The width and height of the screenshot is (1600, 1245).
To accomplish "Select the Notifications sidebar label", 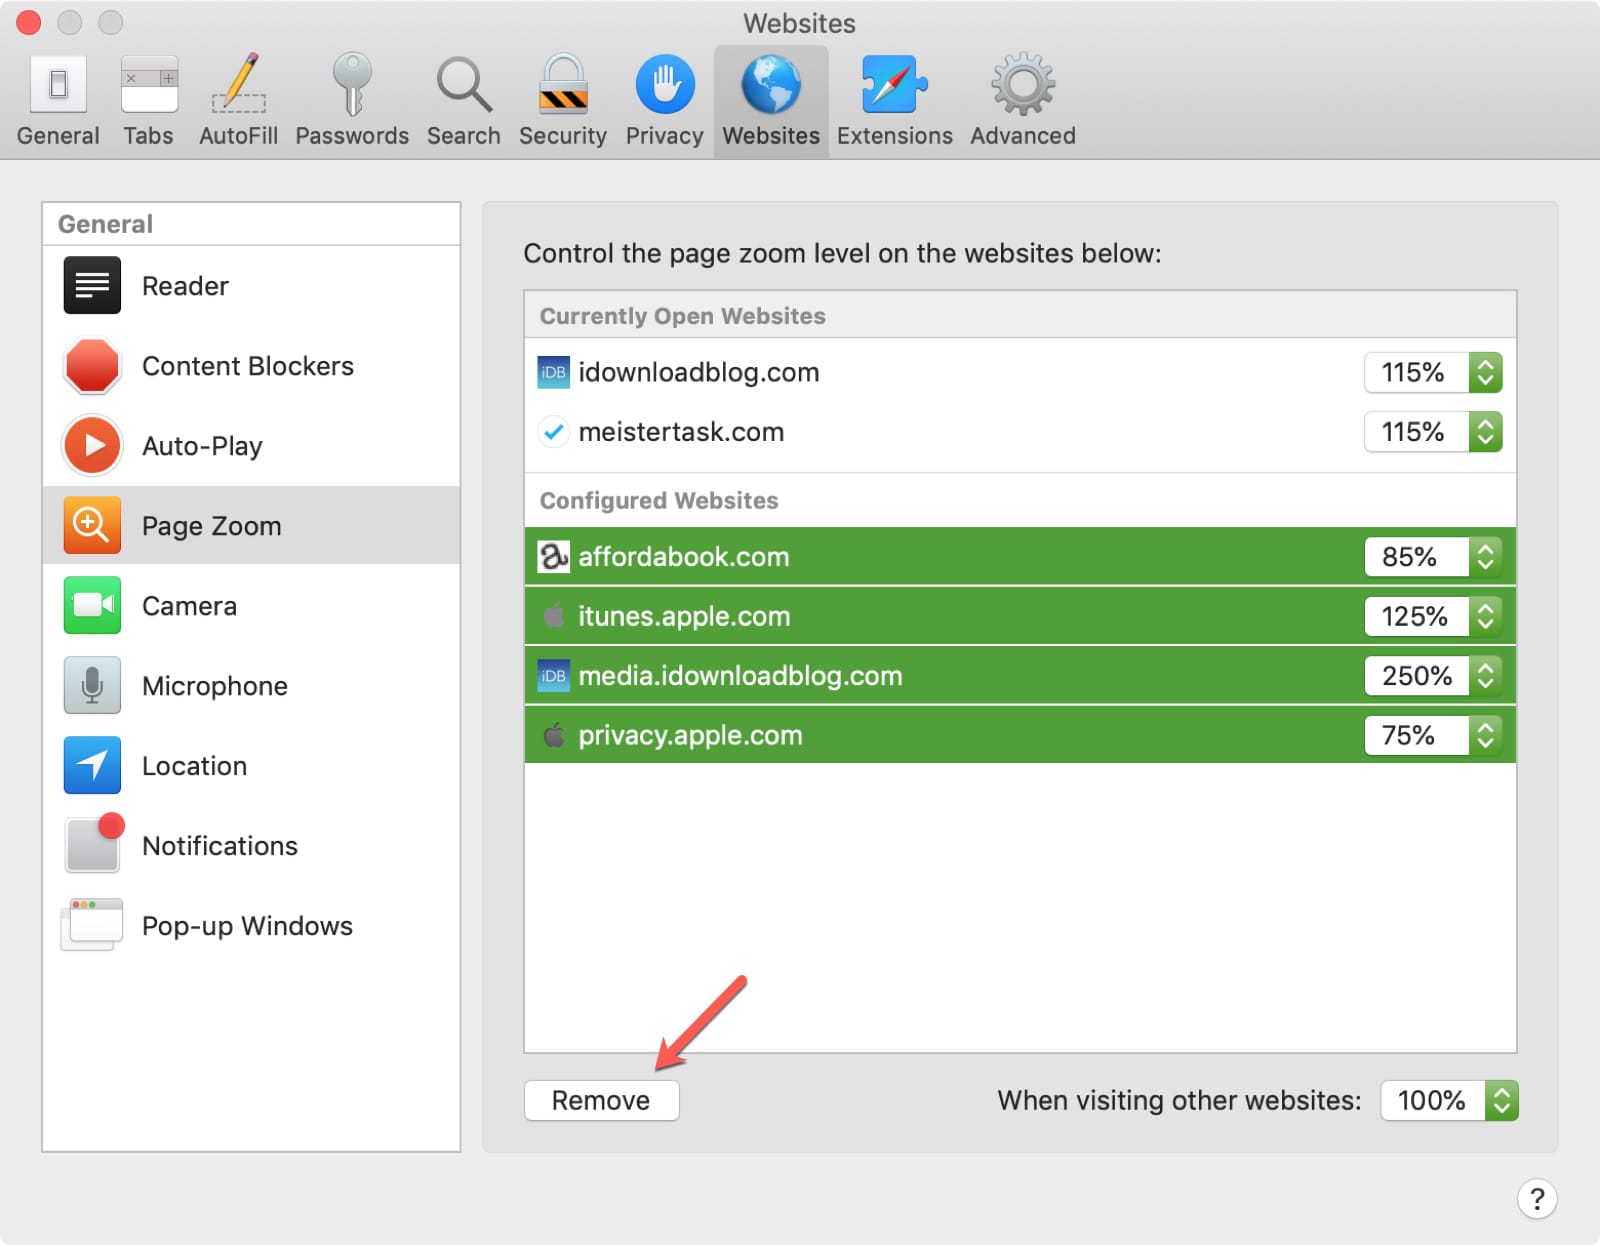I will (x=220, y=846).
